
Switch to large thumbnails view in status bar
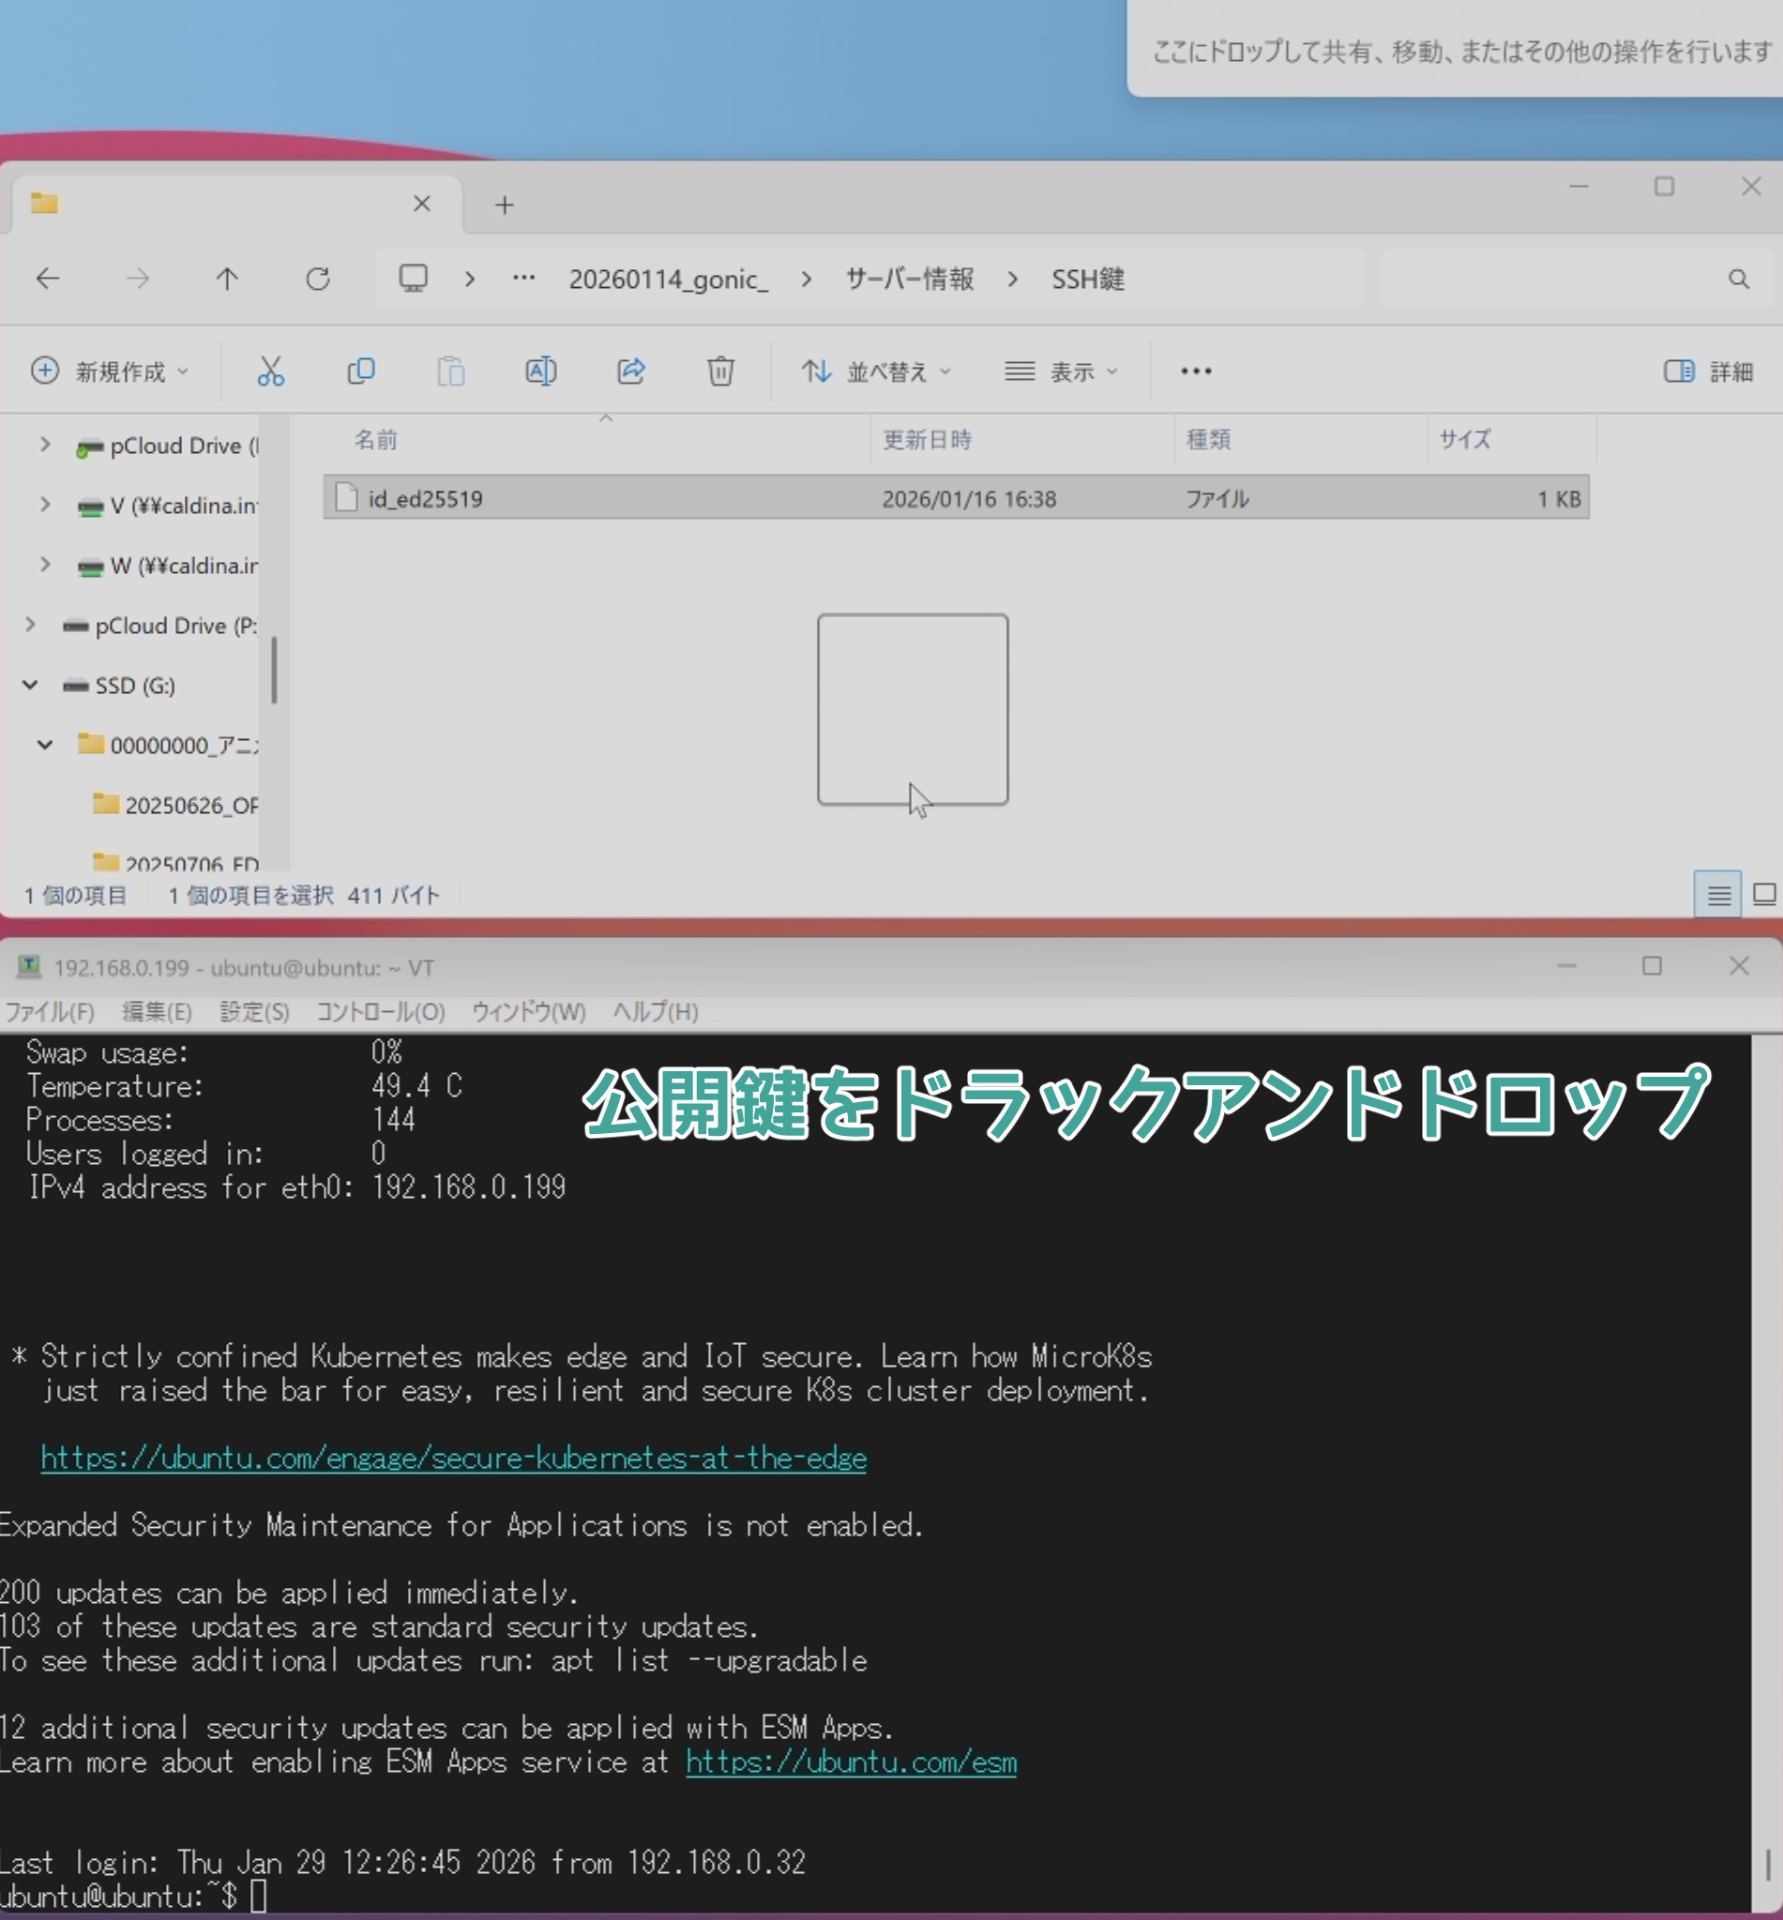pyautogui.click(x=1764, y=894)
